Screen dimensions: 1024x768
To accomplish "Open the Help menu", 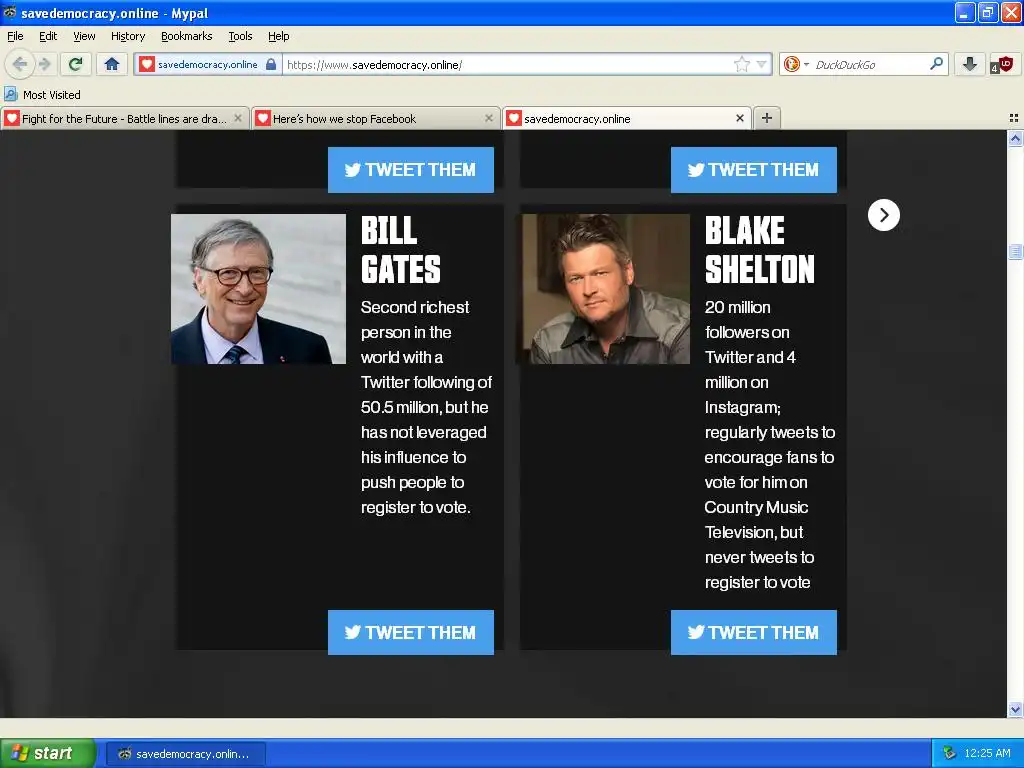I will [x=278, y=36].
